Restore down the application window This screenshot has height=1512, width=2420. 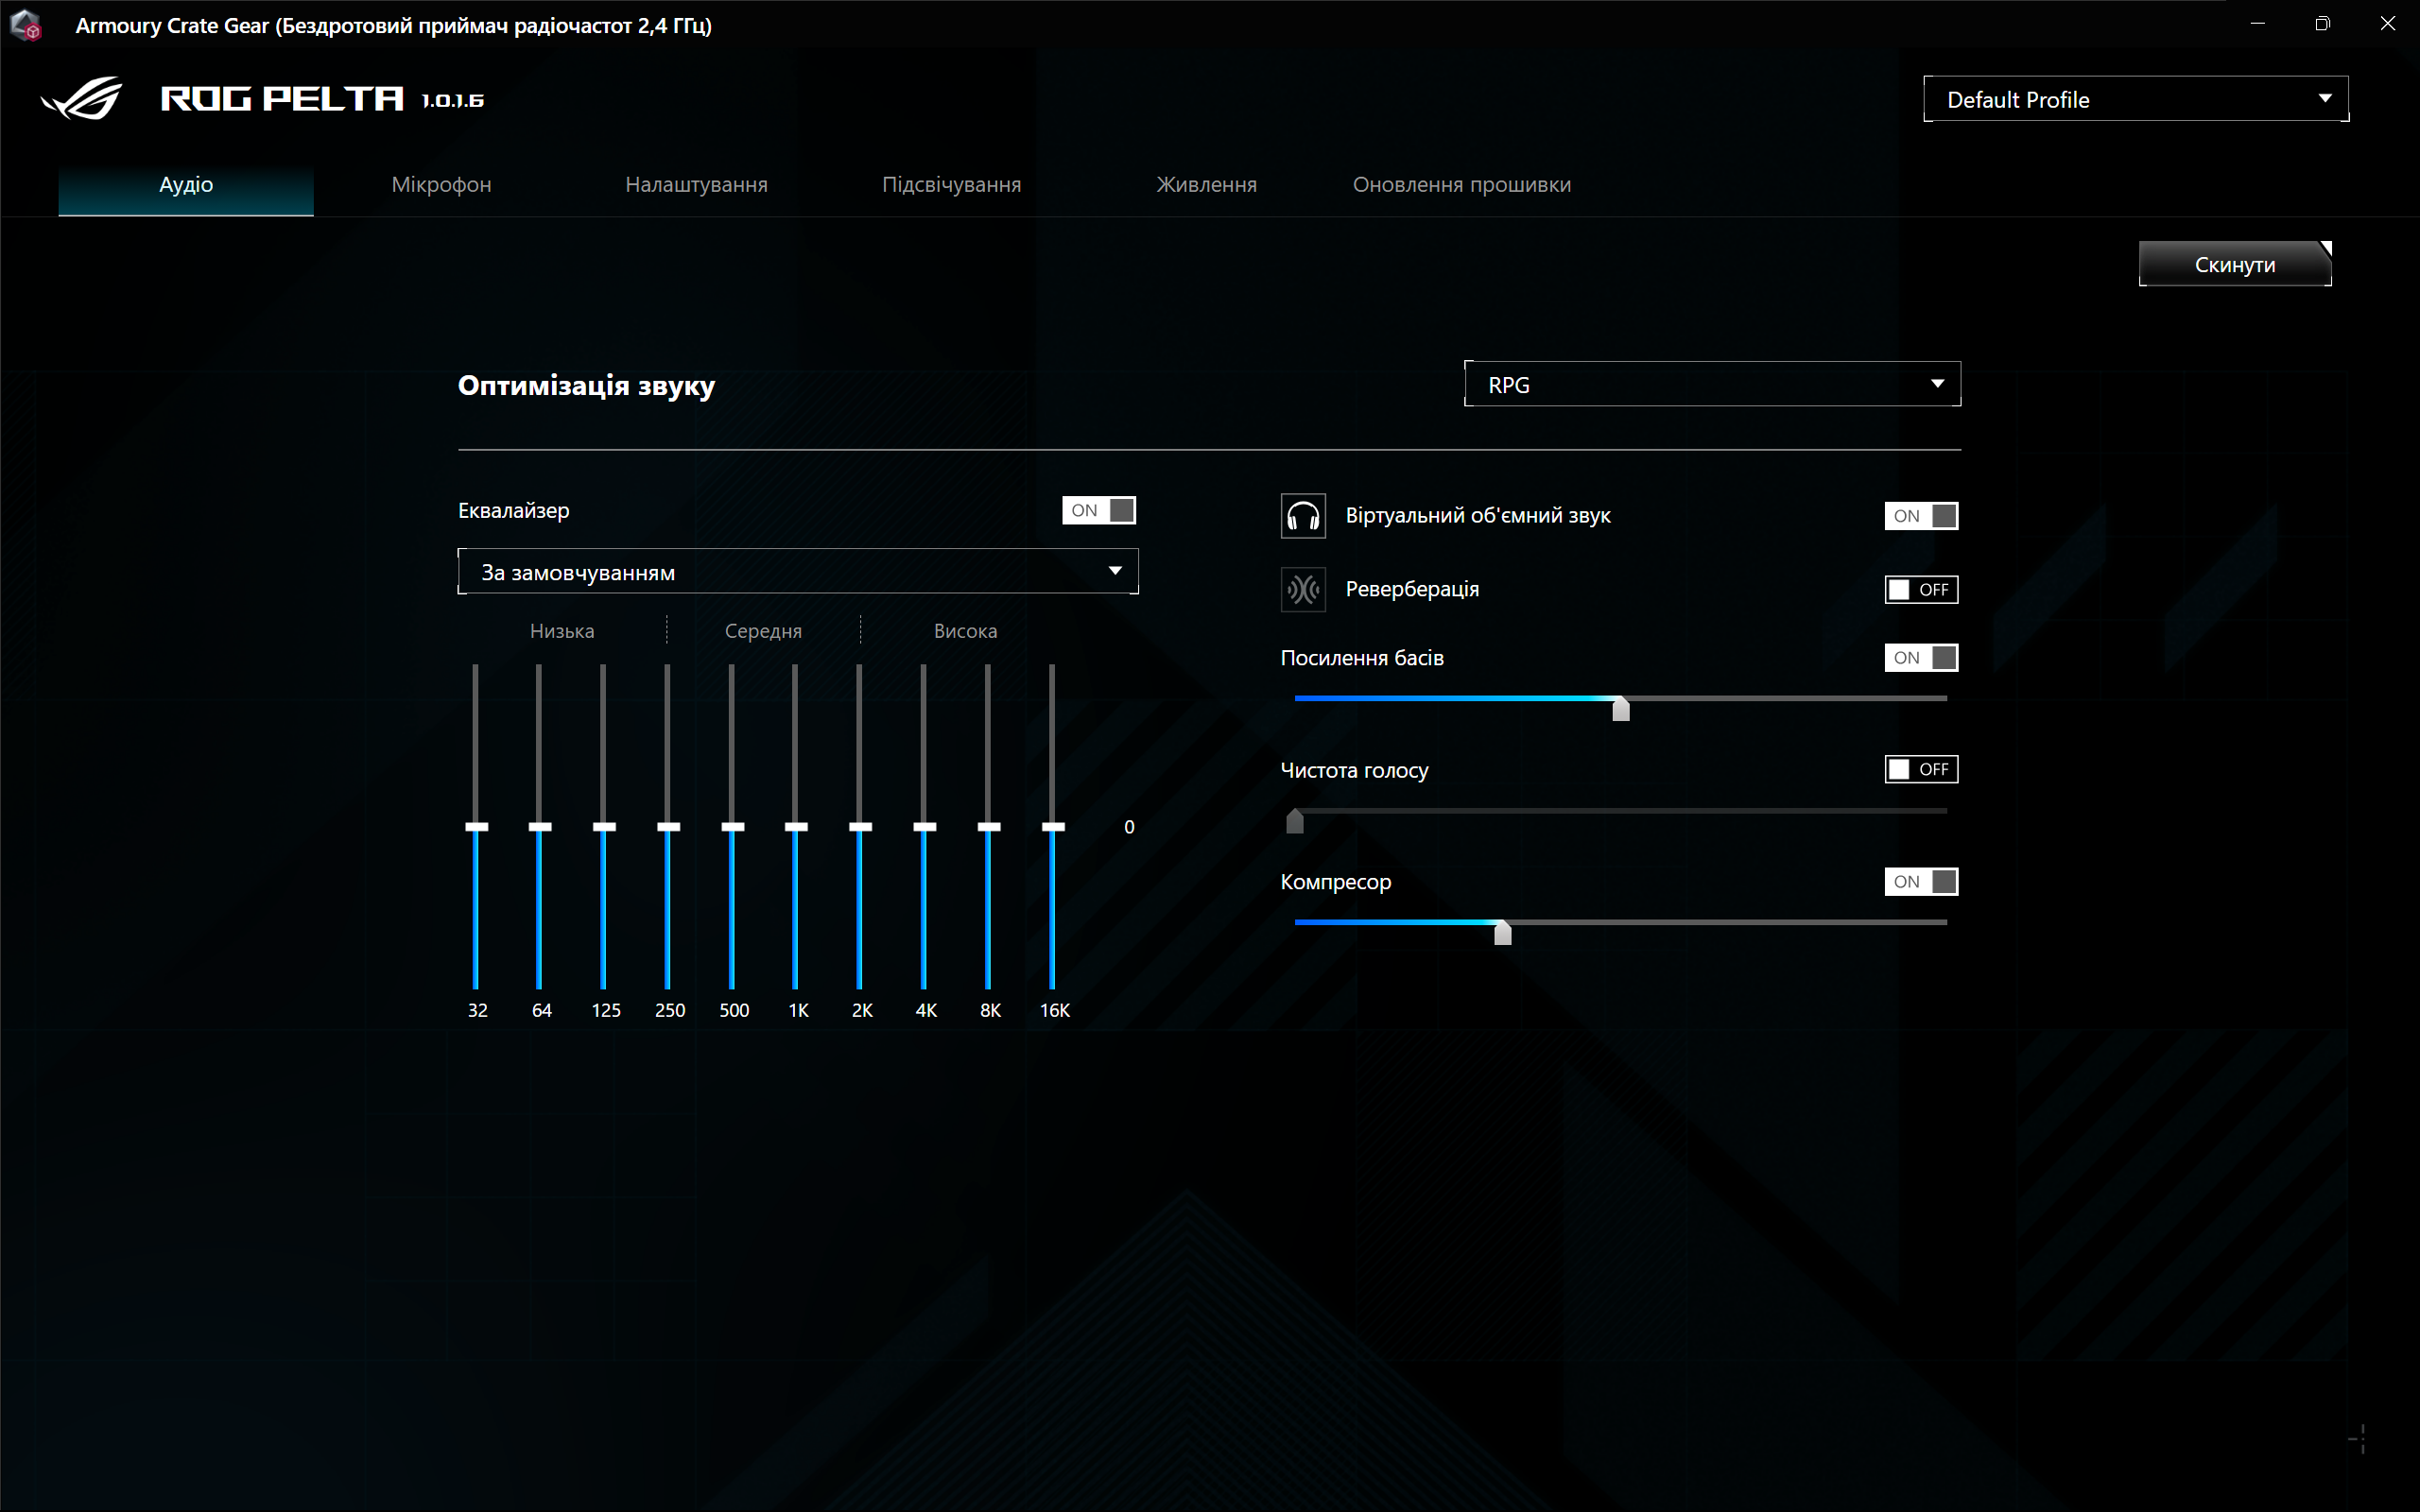pos(2322,24)
